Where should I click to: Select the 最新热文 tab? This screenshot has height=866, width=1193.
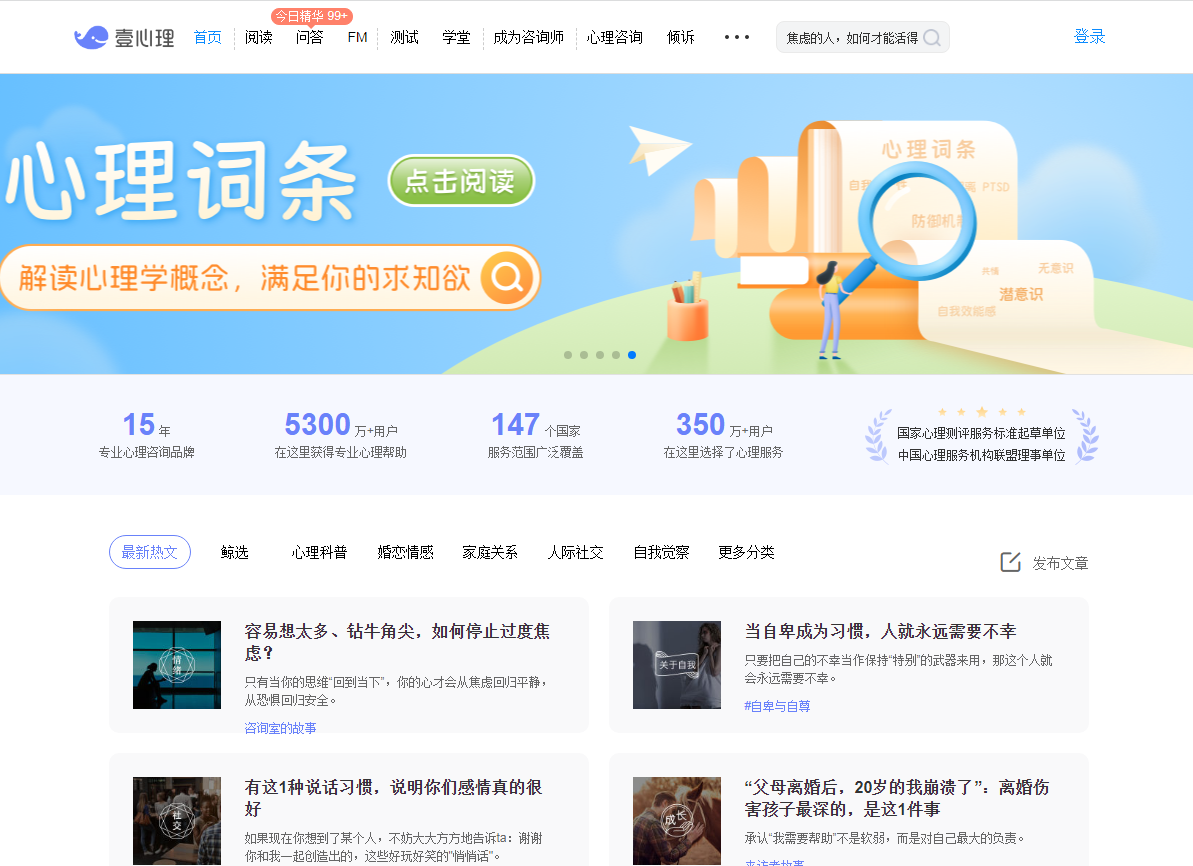coord(150,552)
